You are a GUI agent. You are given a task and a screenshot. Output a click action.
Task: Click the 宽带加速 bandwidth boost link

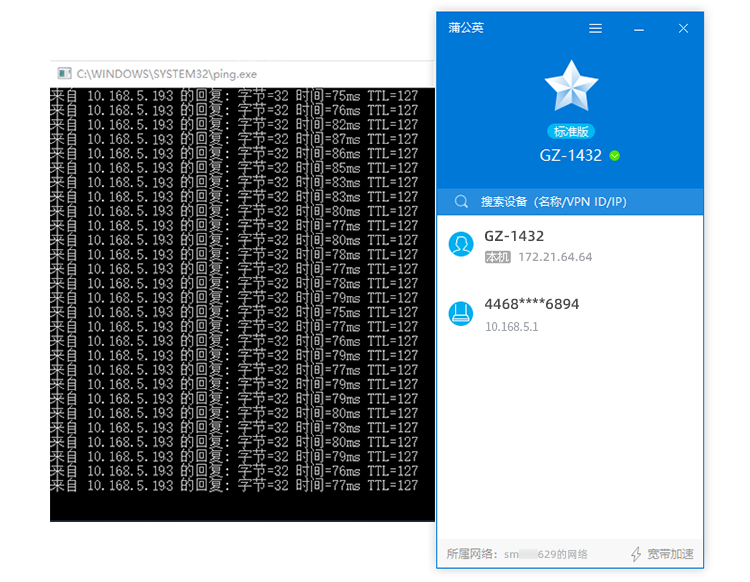tap(670, 554)
